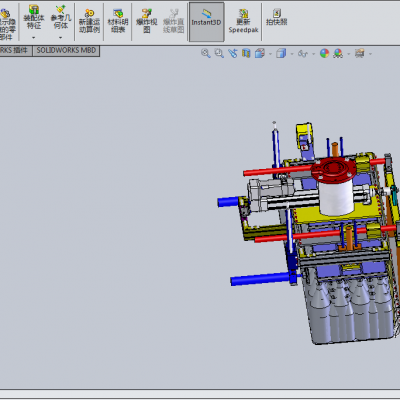400x400 pixels.
Task: Open the 装配体特征 assembly features tool
Action: tap(33, 17)
